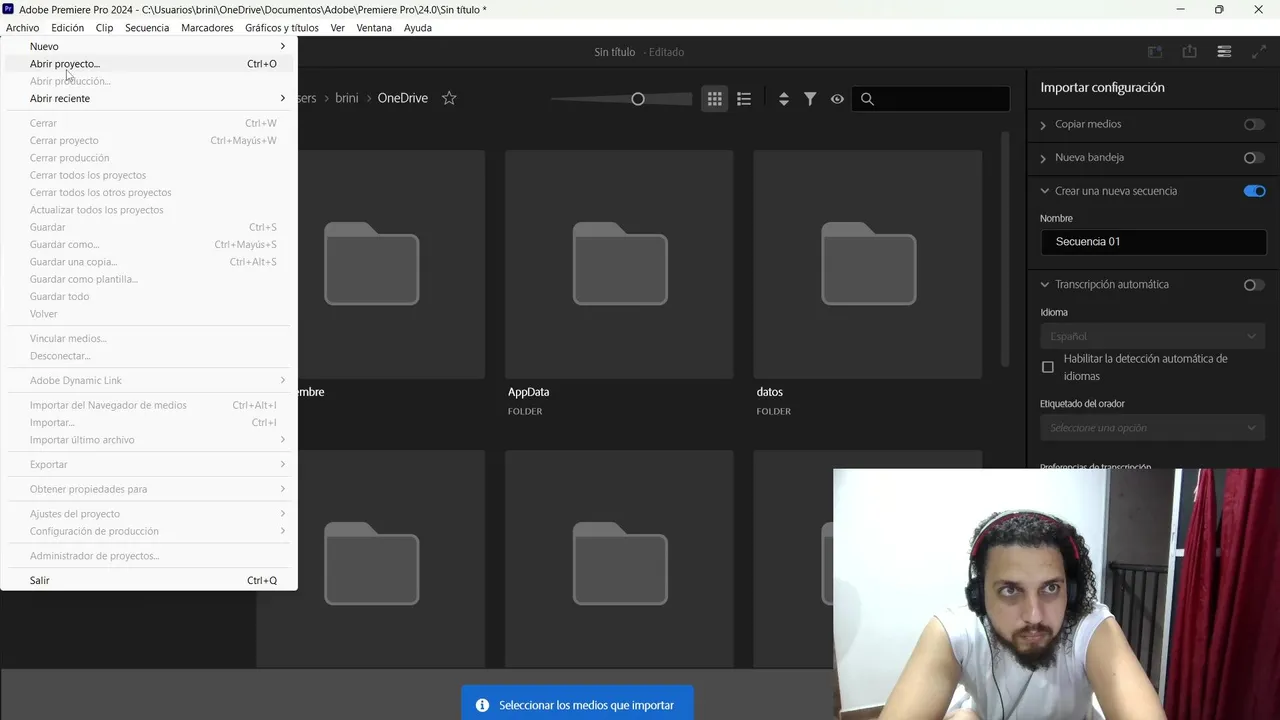Viewport: 1280px width, 720px height.
Task: Click the info icon in bottom banner
Action: pos(482,705)
